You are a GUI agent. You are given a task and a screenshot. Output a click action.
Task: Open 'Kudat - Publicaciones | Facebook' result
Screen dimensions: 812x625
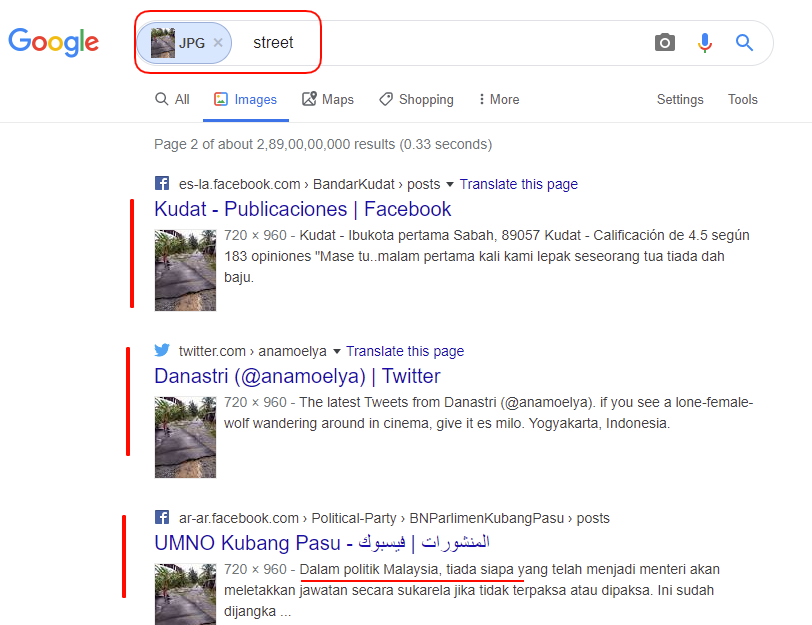(x=303, y=209)
